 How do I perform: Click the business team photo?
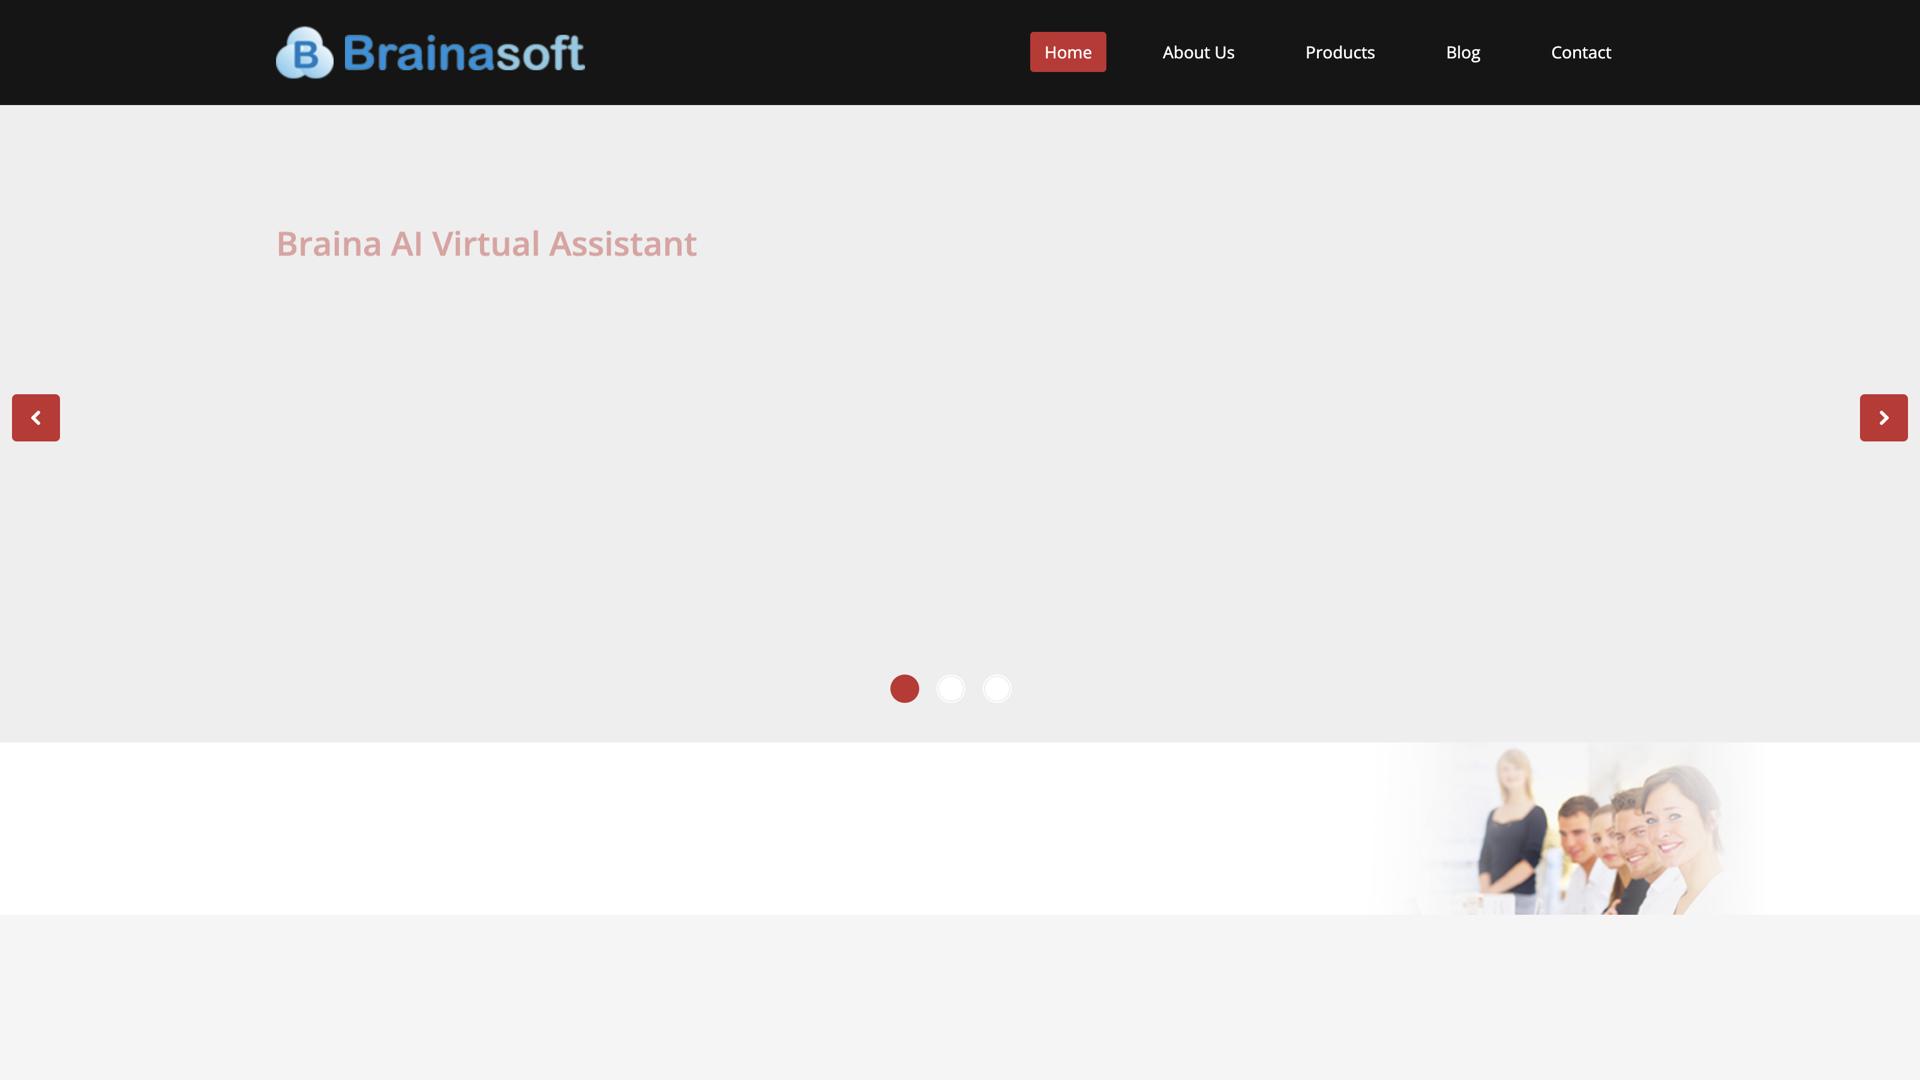pos(1570,830)
